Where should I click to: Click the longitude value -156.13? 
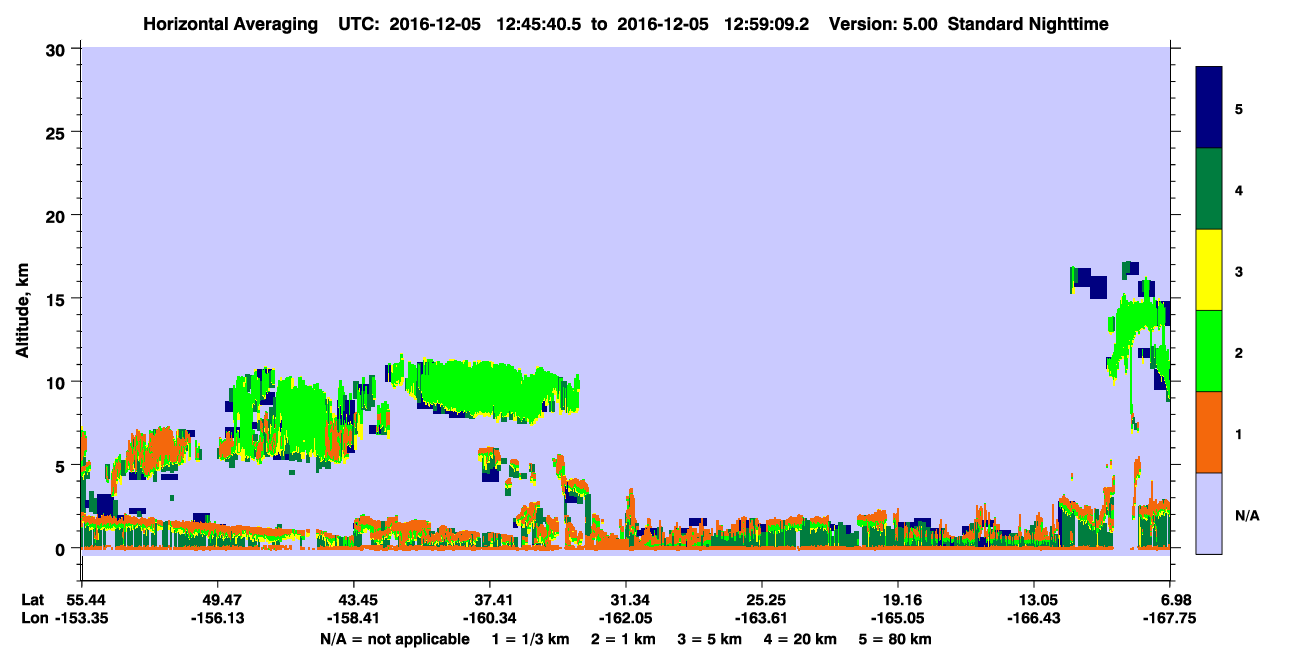(x=217, y=618)
